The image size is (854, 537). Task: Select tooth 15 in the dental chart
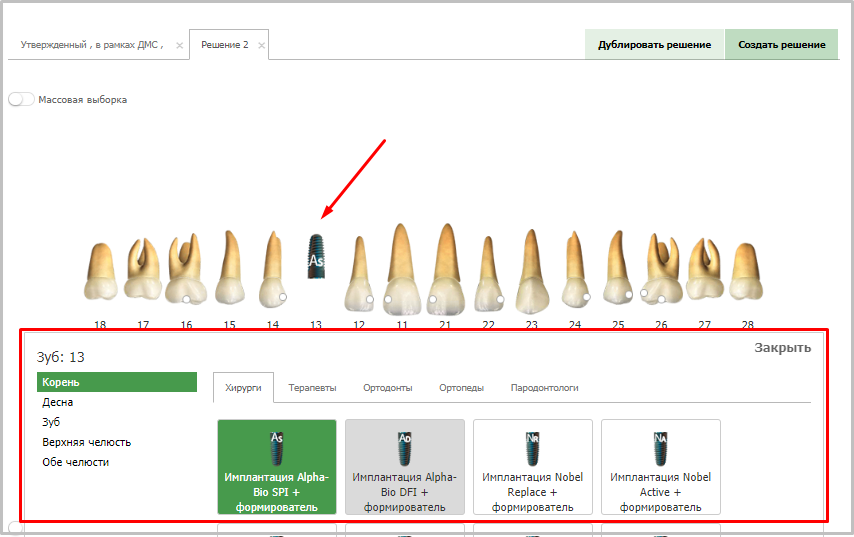pos(229,267)
